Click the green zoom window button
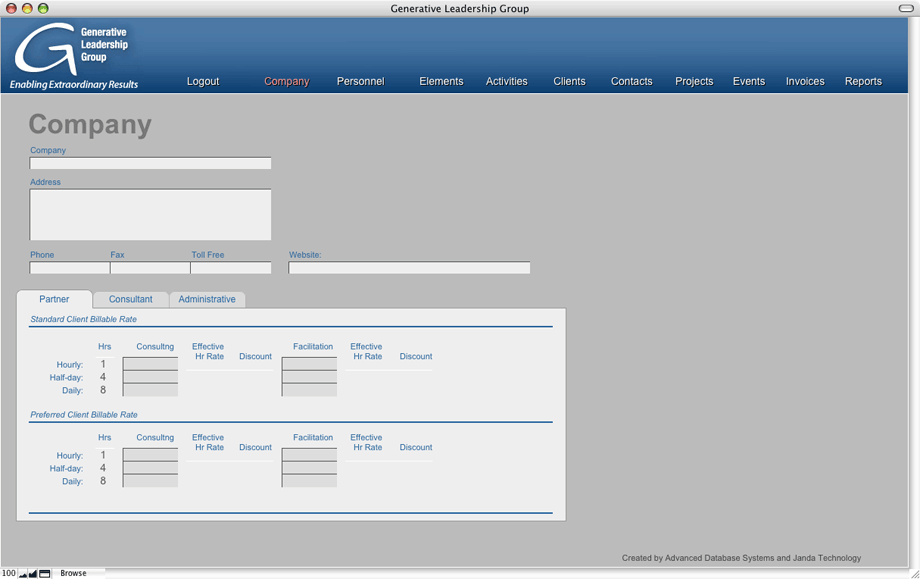The image size is (920, 579). pos(43,8)
